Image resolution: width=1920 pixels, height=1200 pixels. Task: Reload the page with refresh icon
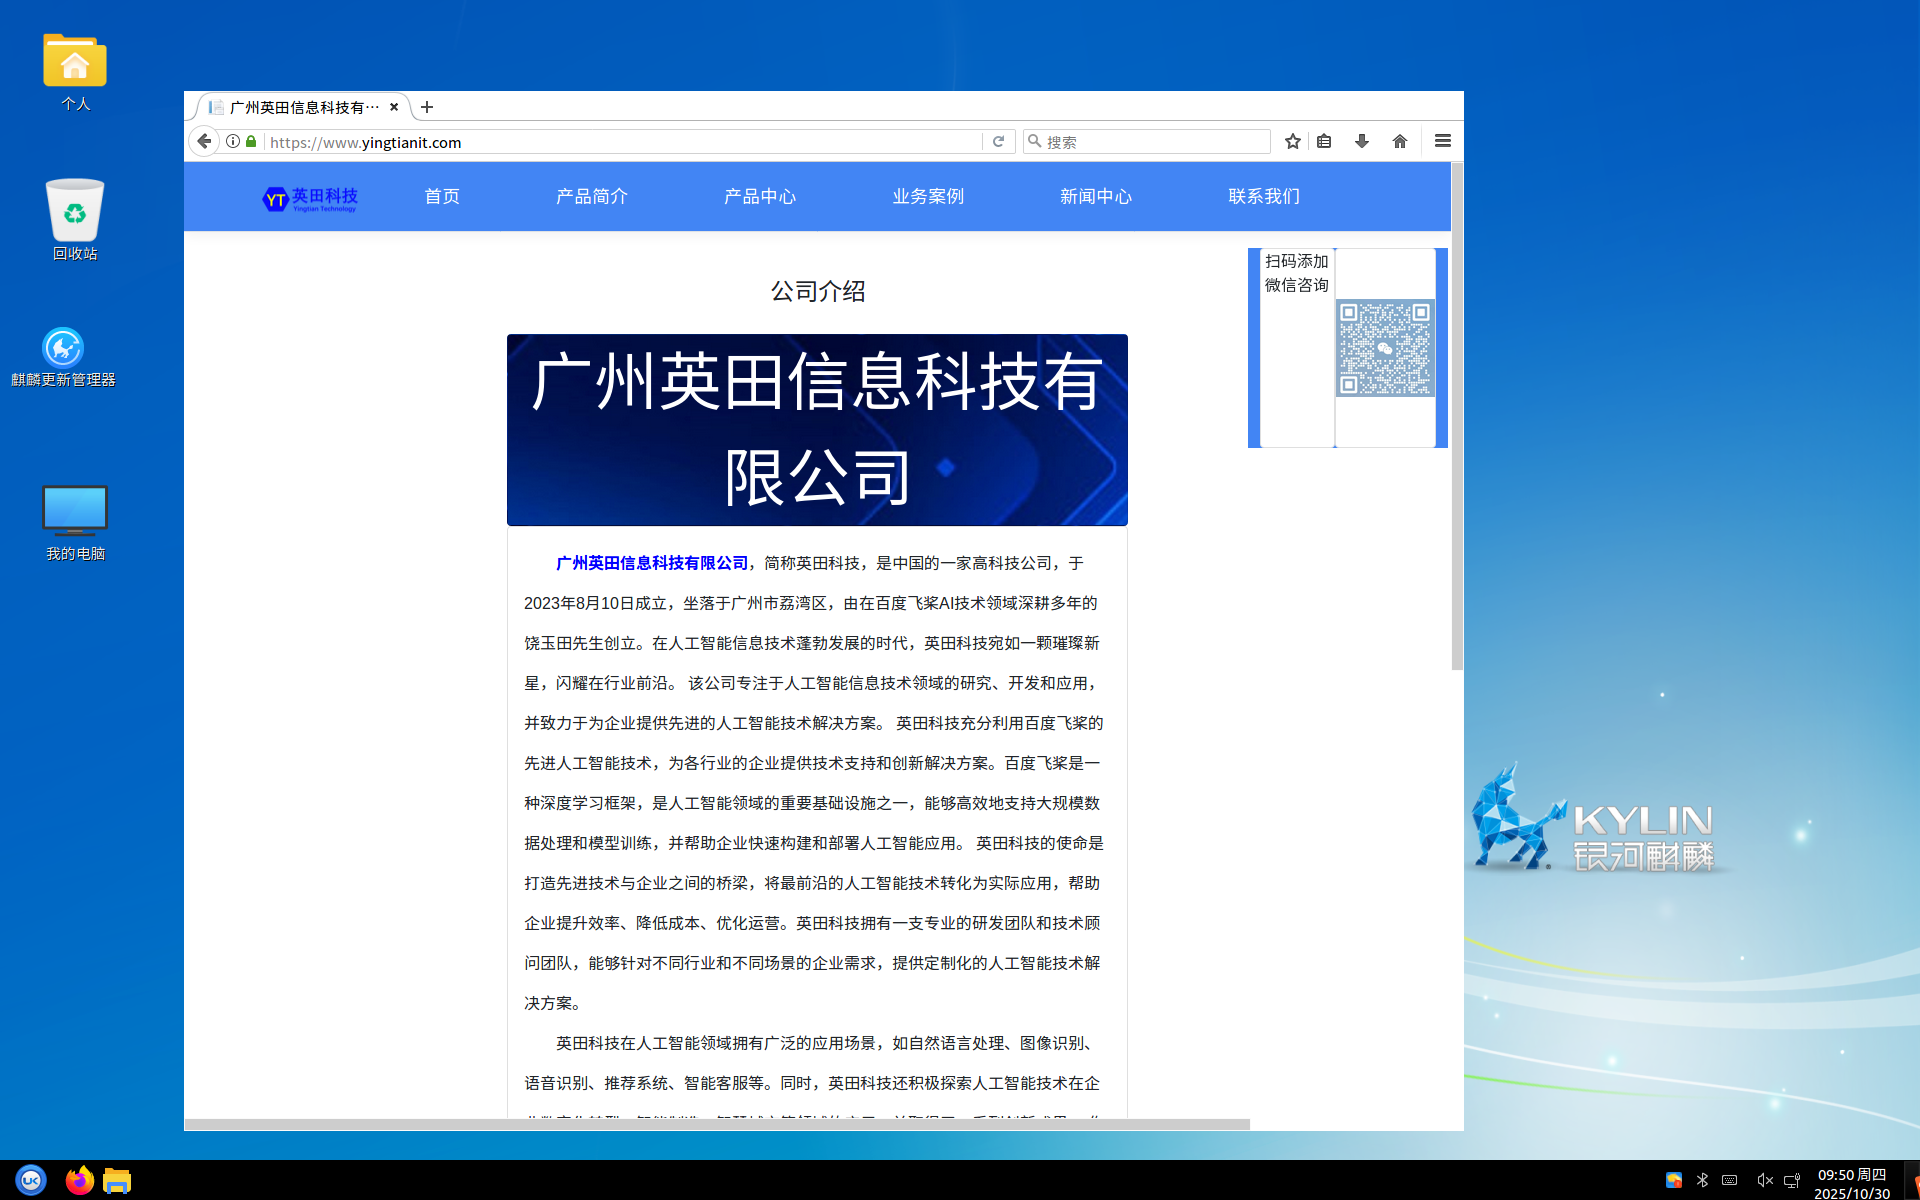(998, 142)
